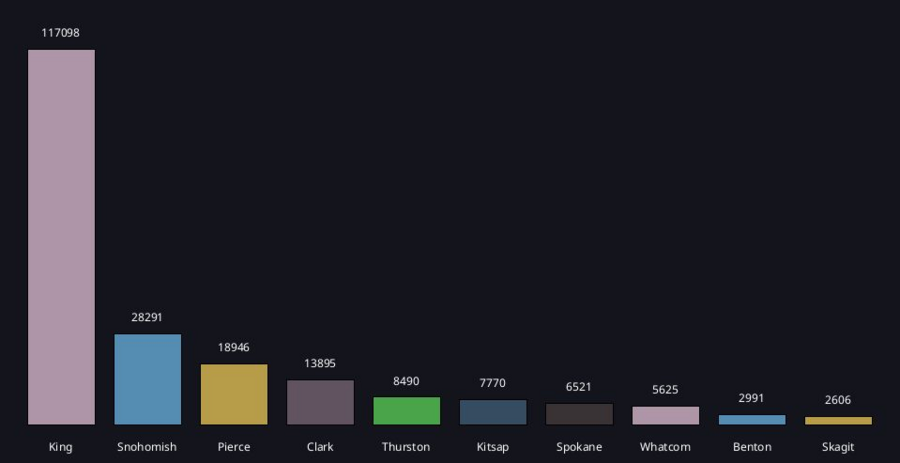This screenshot has width=900, height=463.
Task: Select the Snohomish axis label
Action: pos(147,447)
